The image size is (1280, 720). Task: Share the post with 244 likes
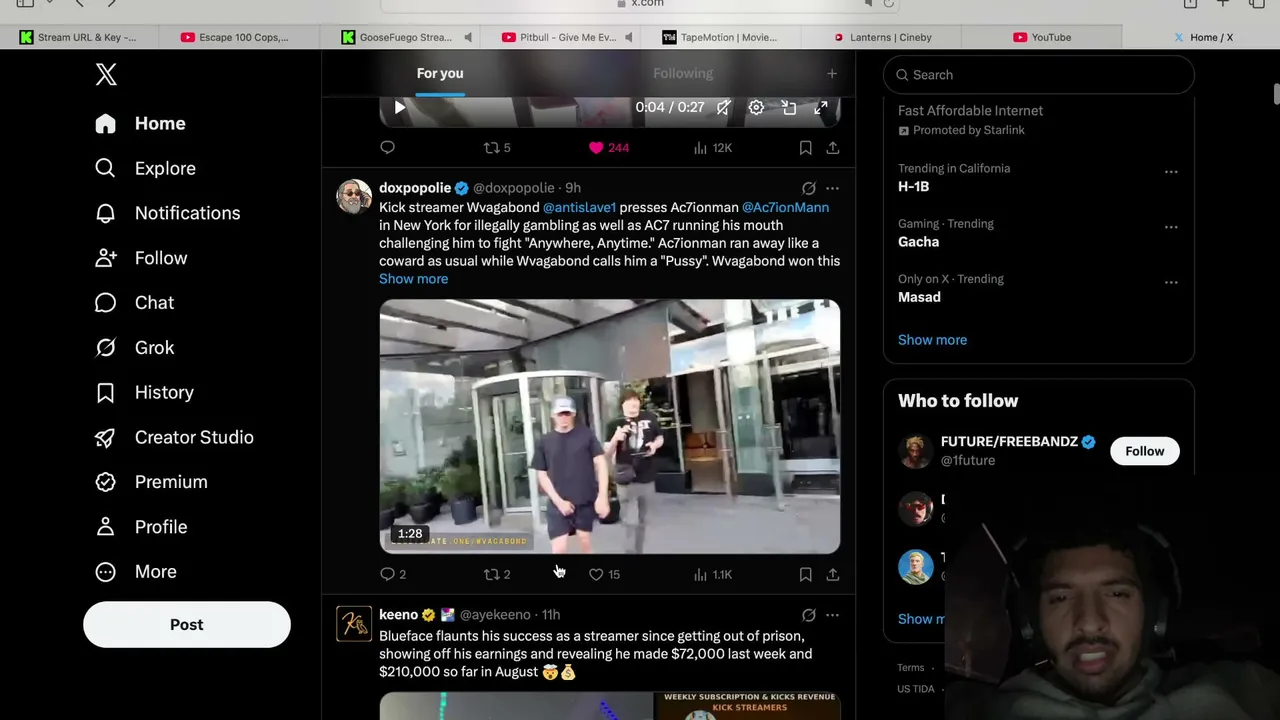pyautogui.click(x=832, y=148)
